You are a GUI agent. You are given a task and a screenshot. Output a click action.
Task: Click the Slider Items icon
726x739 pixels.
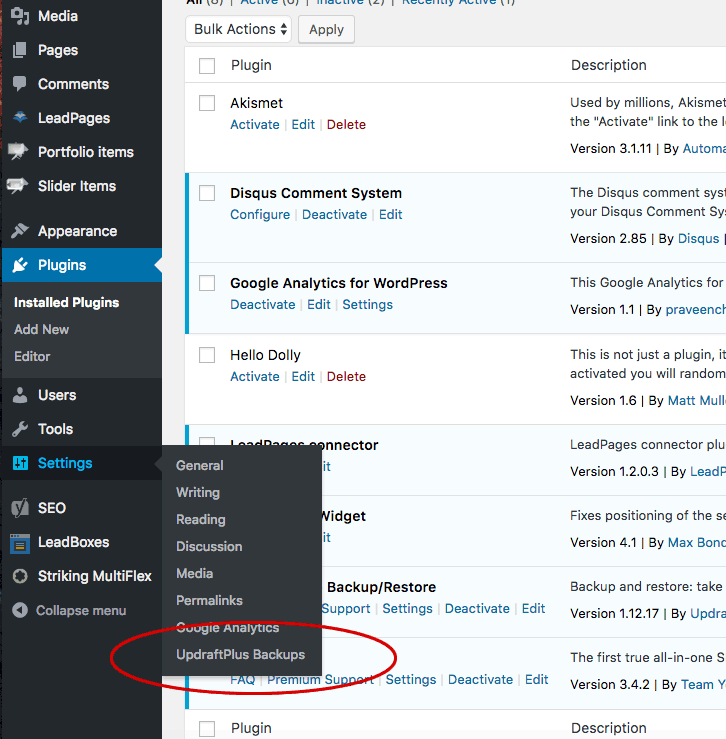point(18,185)
